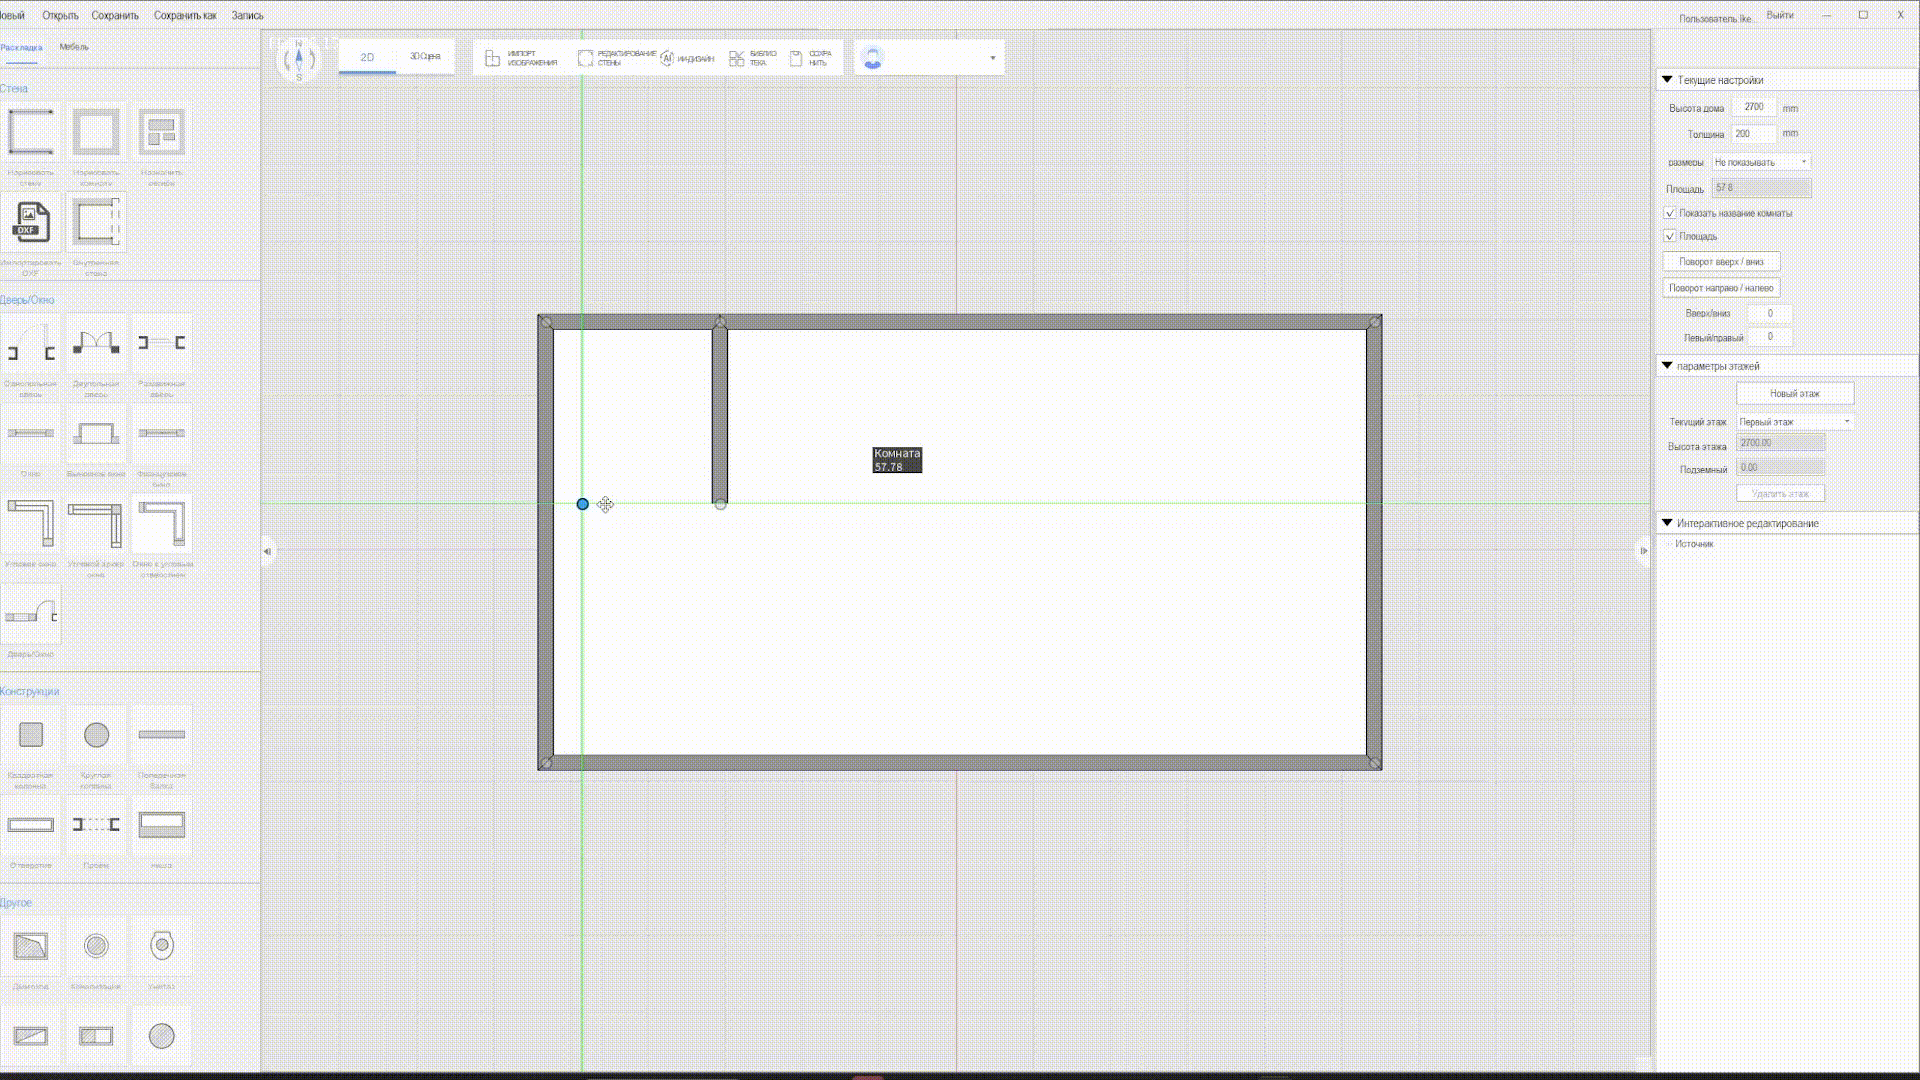Viewport: 1920px width, 1080px height.
Task: Uncheck the 'Площадь' checkbox
Action: click(1669, 236)
